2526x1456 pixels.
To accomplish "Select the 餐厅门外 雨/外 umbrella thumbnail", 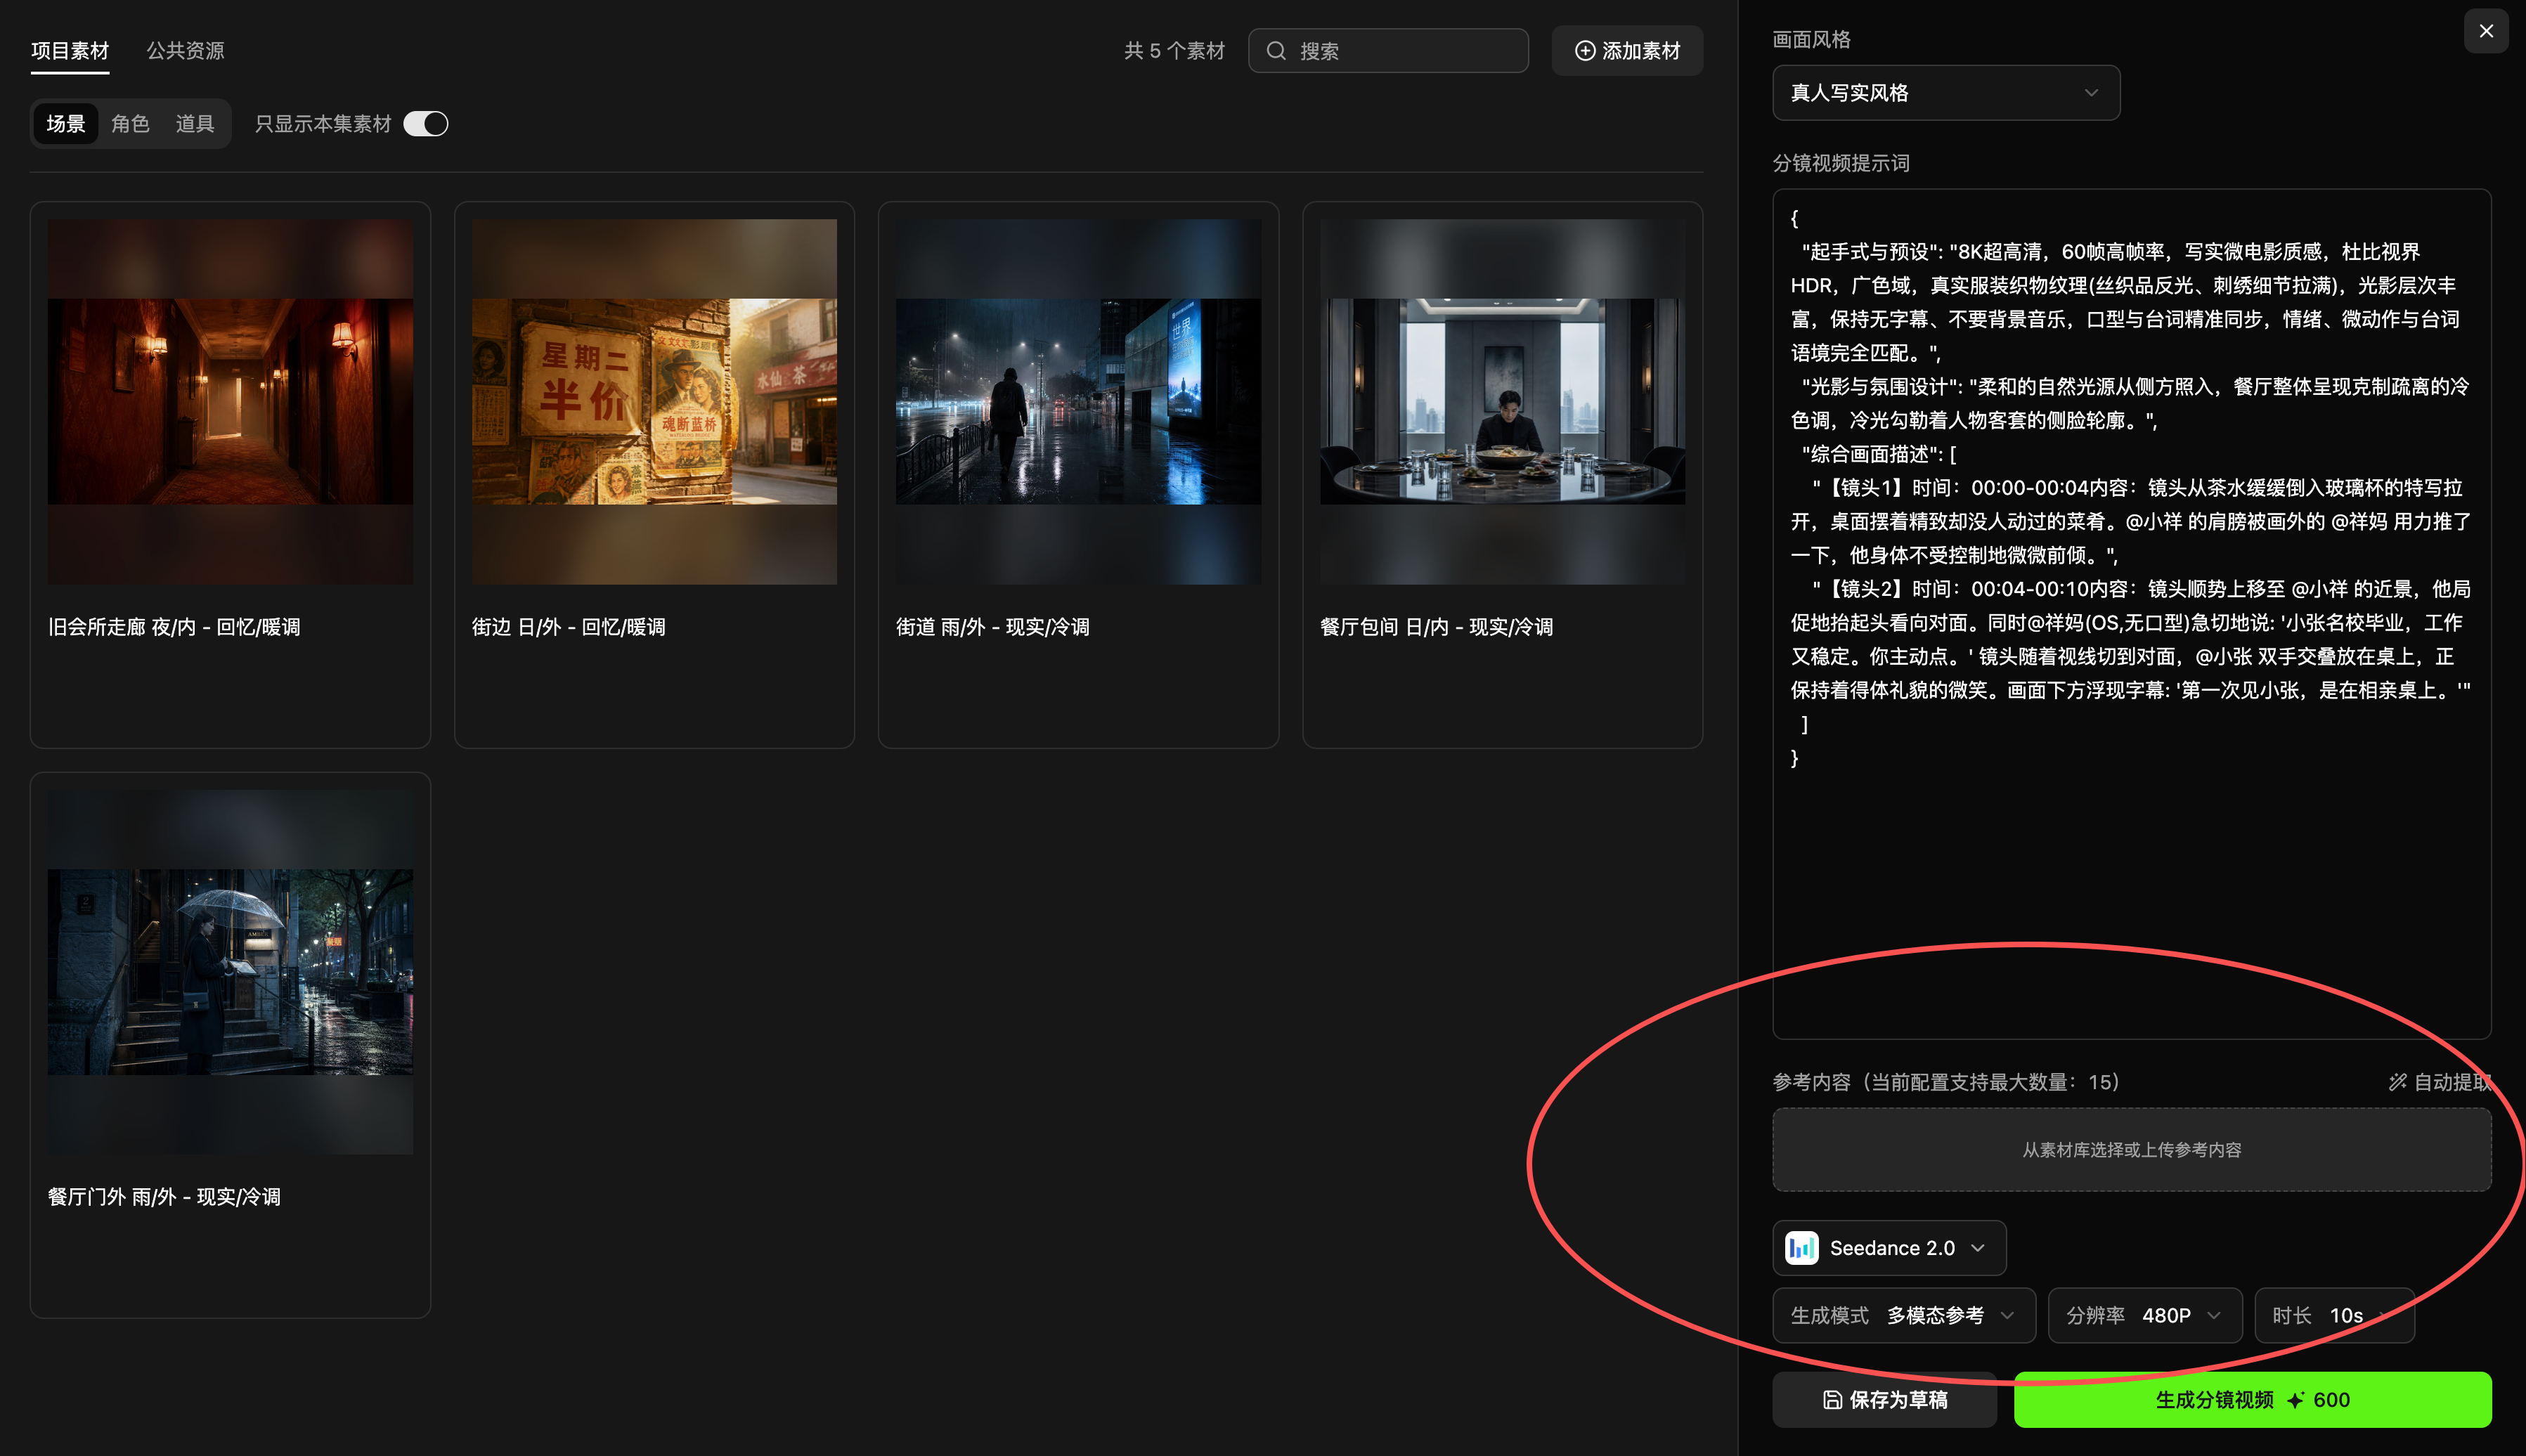I will (x=230, y=972).
